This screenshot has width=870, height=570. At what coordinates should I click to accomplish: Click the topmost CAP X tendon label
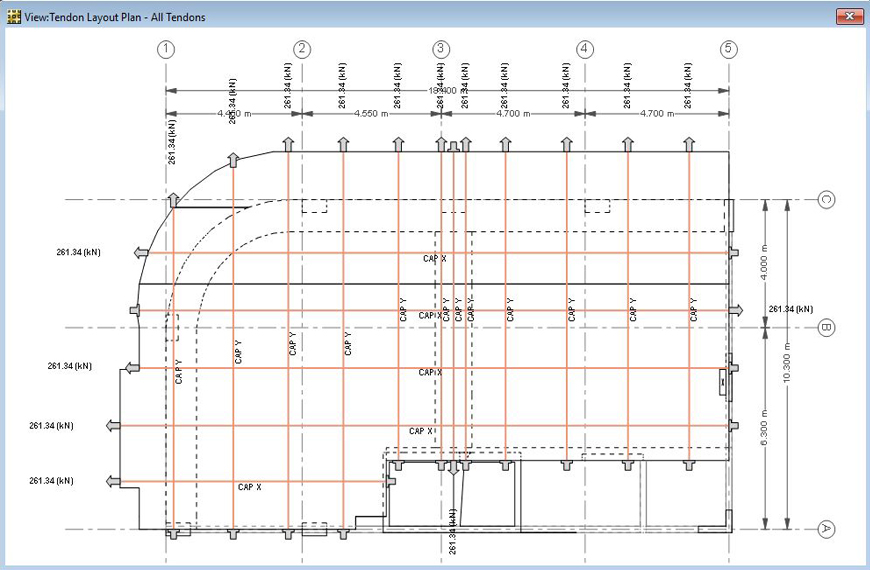click(434, 258)
